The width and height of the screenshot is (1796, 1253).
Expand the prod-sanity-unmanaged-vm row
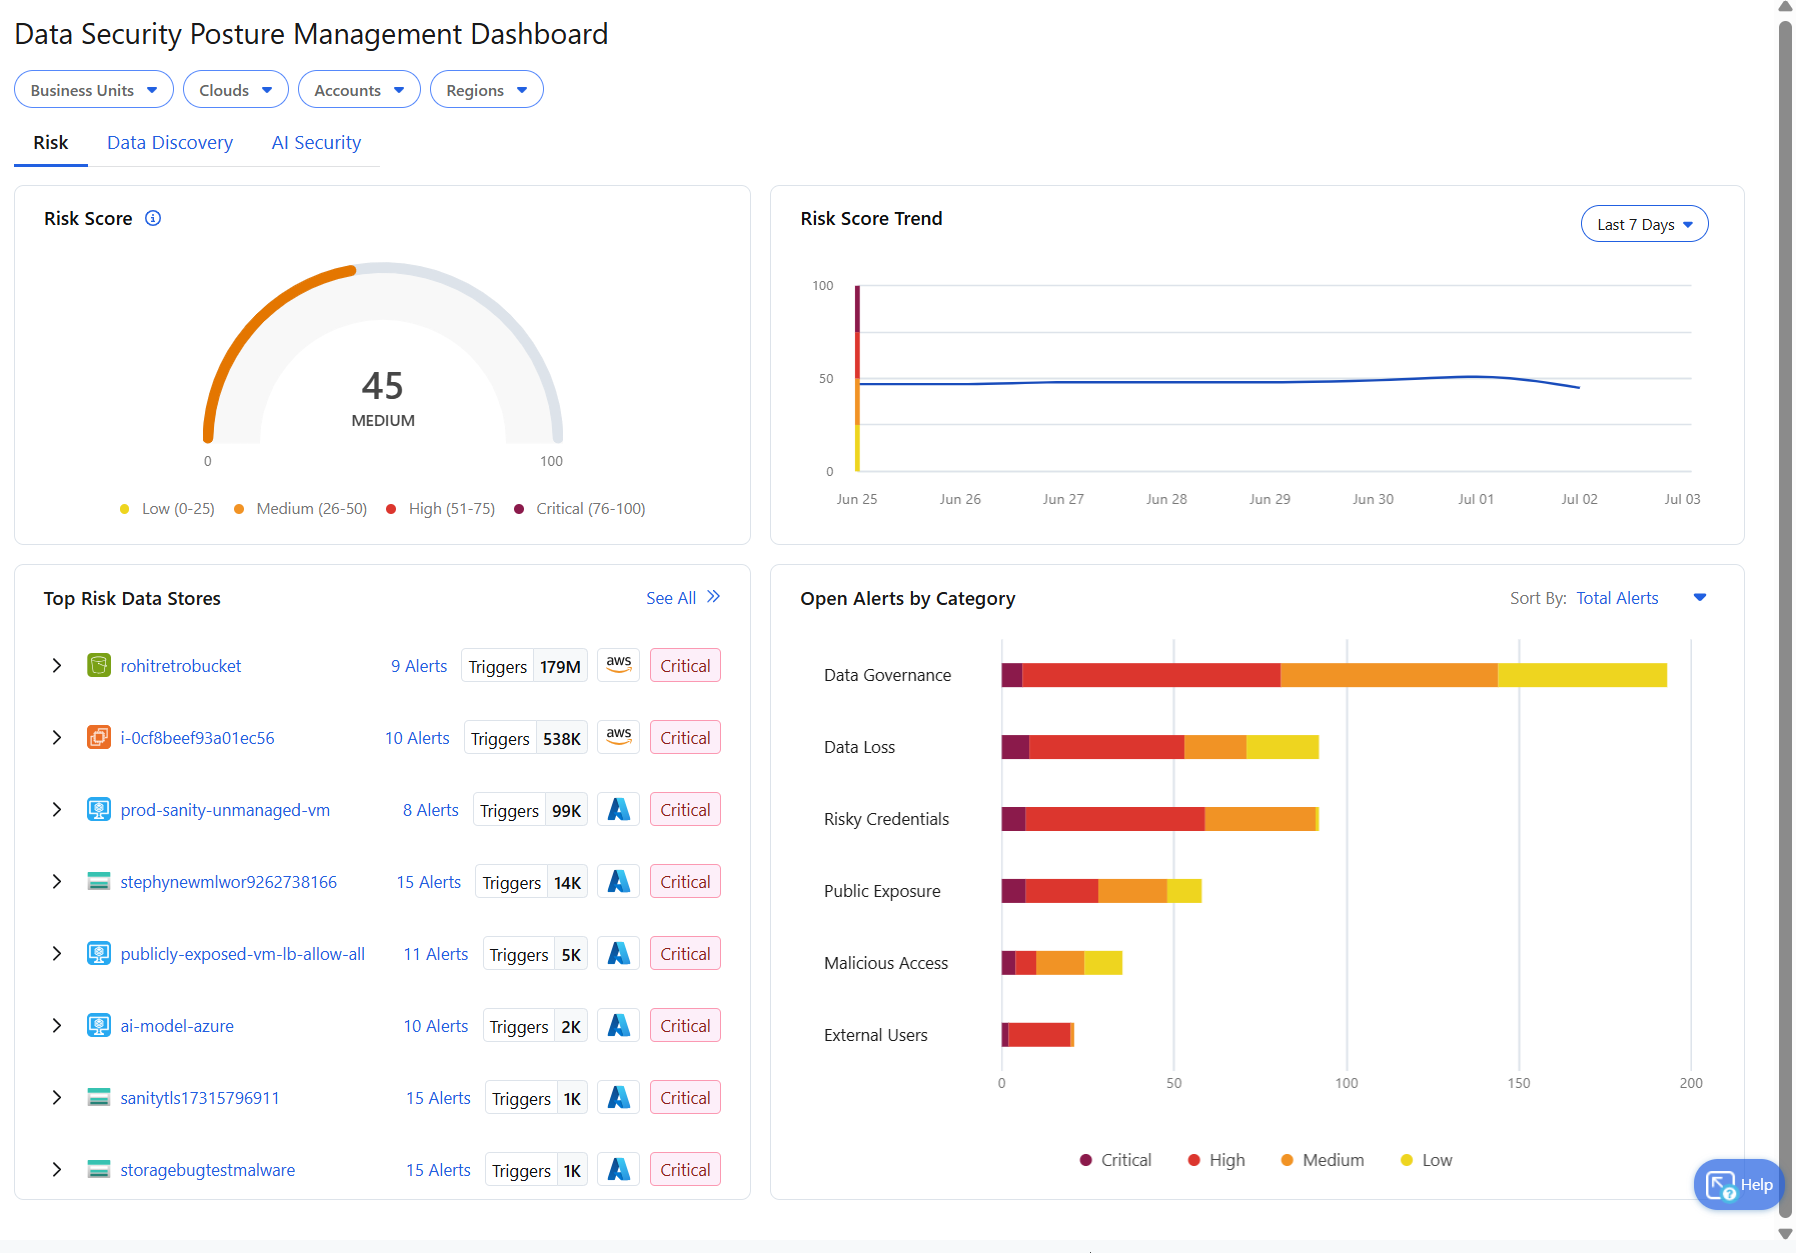pyautogui.click(x=57, y=810)
